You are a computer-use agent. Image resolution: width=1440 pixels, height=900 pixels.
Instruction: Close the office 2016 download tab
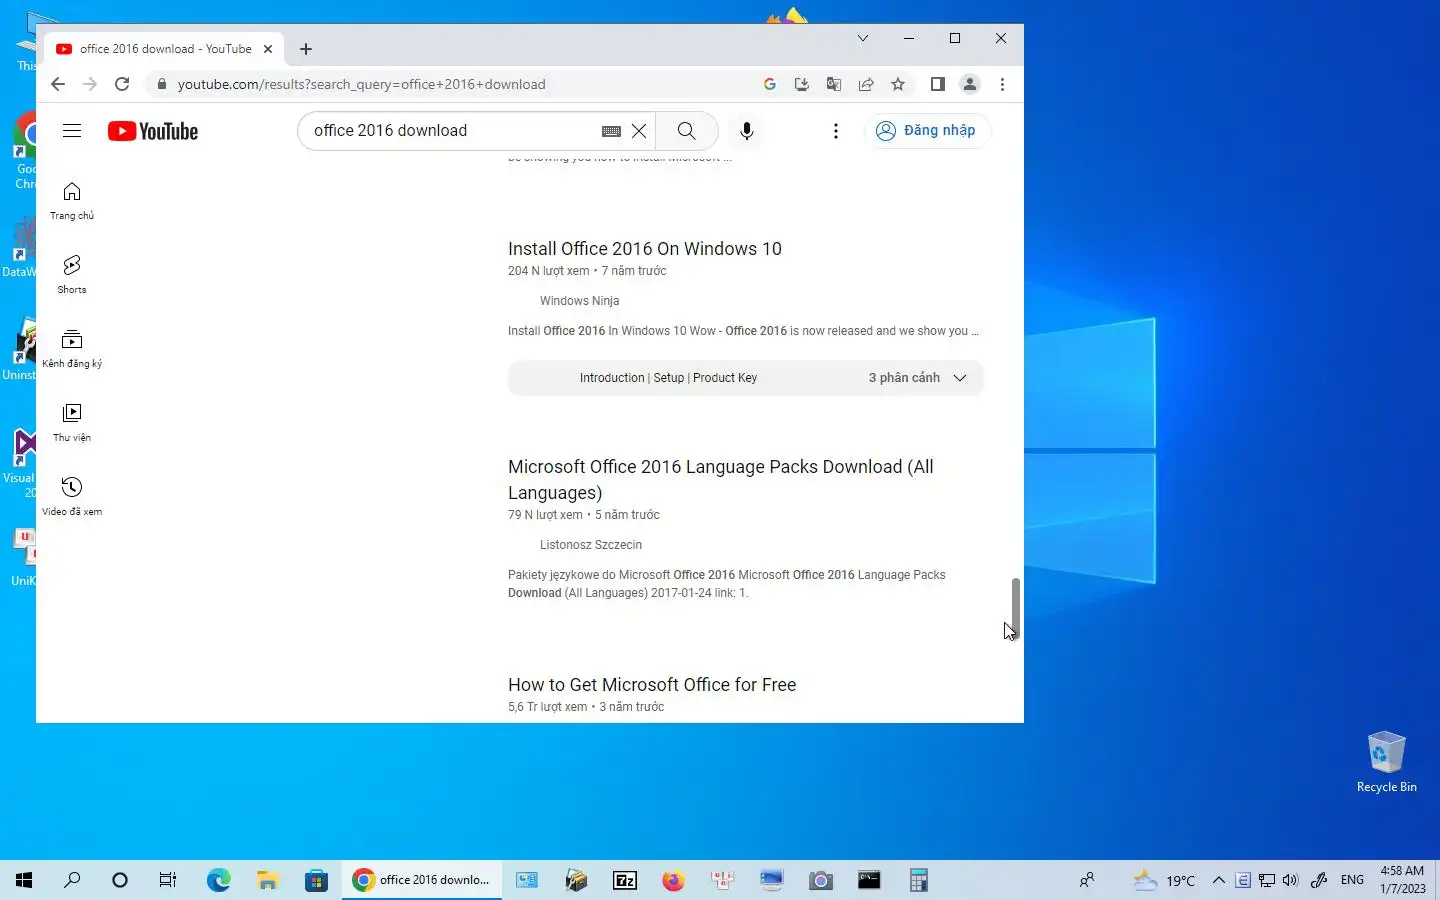[267, 48]
